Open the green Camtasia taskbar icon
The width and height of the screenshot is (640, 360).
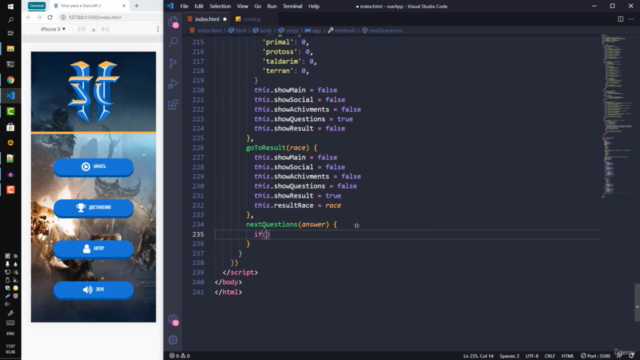click(11, 111)
